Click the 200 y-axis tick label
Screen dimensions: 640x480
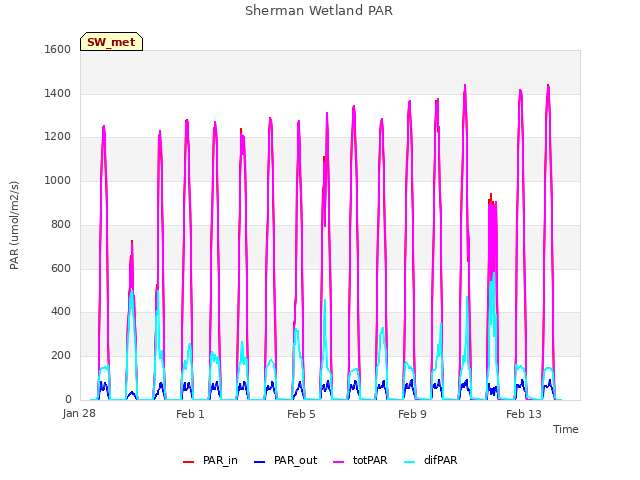point(61,356)
